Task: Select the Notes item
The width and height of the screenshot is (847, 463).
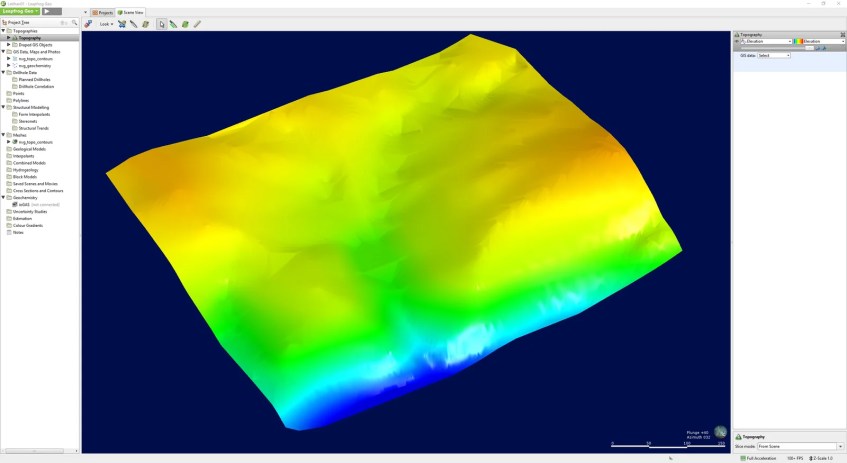Action: pos(18,232)
